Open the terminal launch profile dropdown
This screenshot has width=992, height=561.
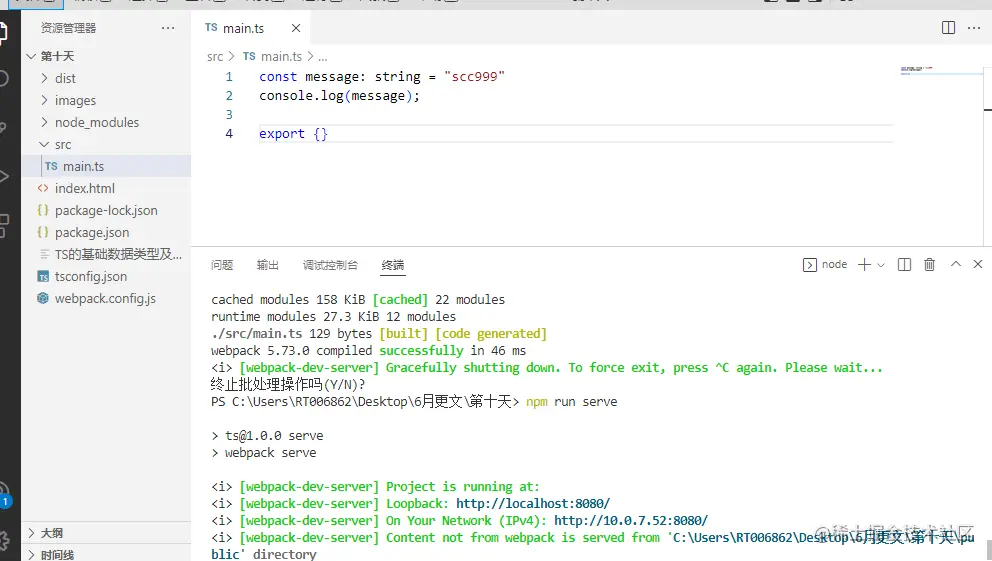coord(881,265)
